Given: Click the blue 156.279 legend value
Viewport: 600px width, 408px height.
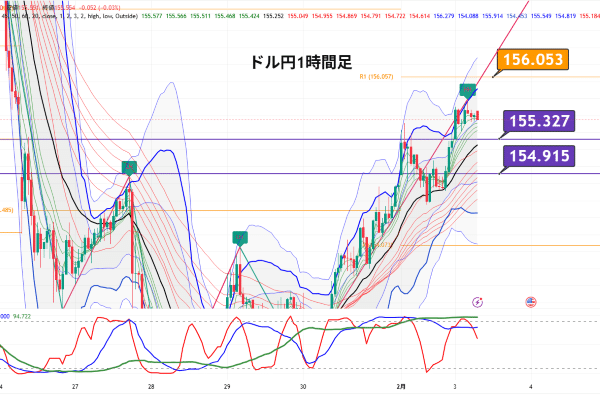Looking at the screenshot, I should [x=444, y=16].
